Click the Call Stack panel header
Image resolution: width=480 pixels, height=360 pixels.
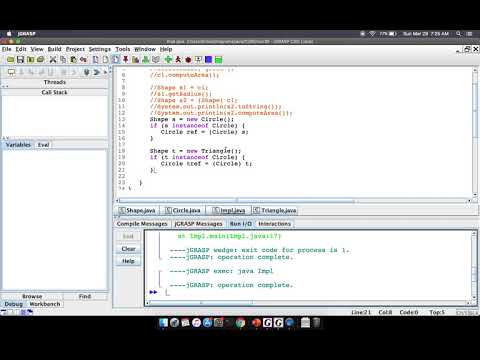click(x=55, y=92)
